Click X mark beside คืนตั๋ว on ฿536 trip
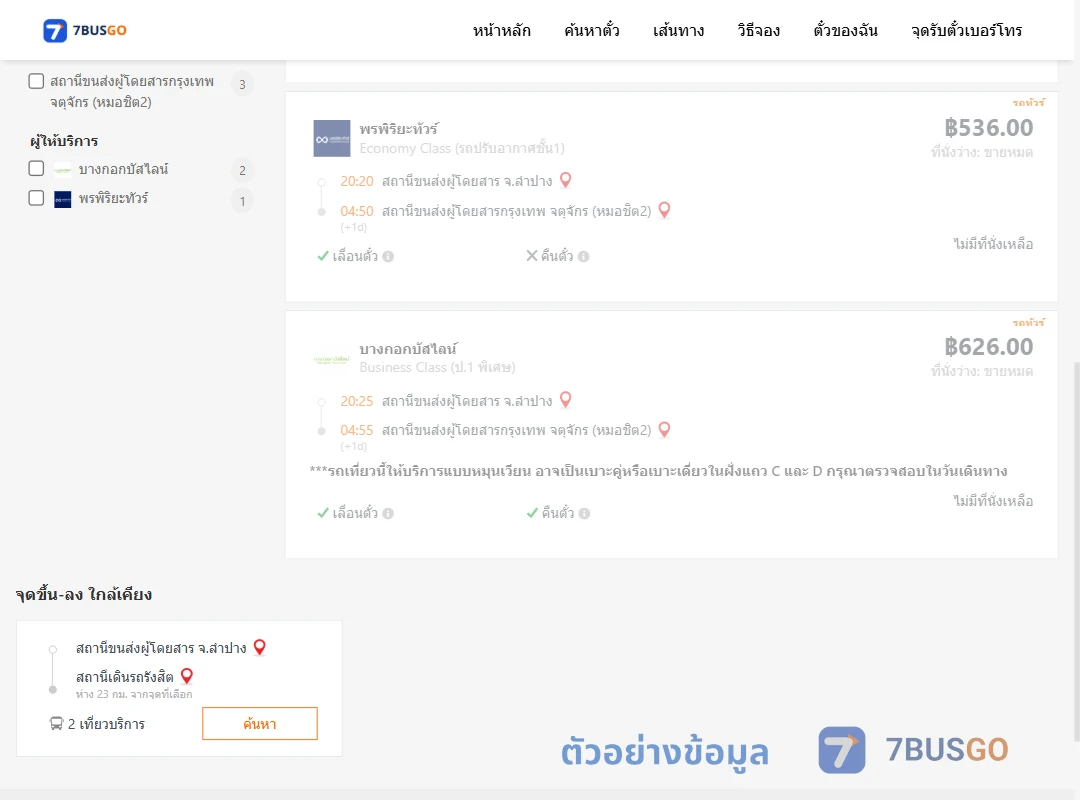 tap(532, 256)
